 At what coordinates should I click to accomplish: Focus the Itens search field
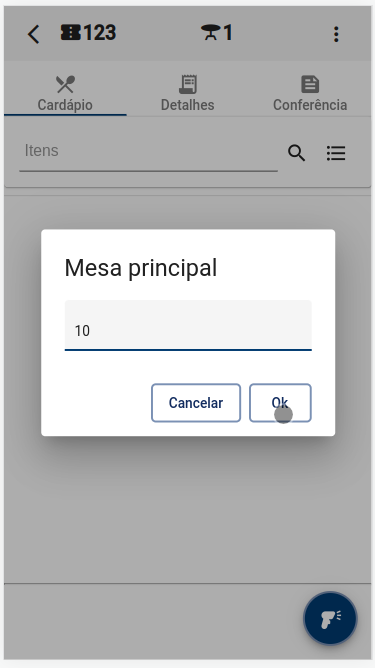[x=148, y=151]
